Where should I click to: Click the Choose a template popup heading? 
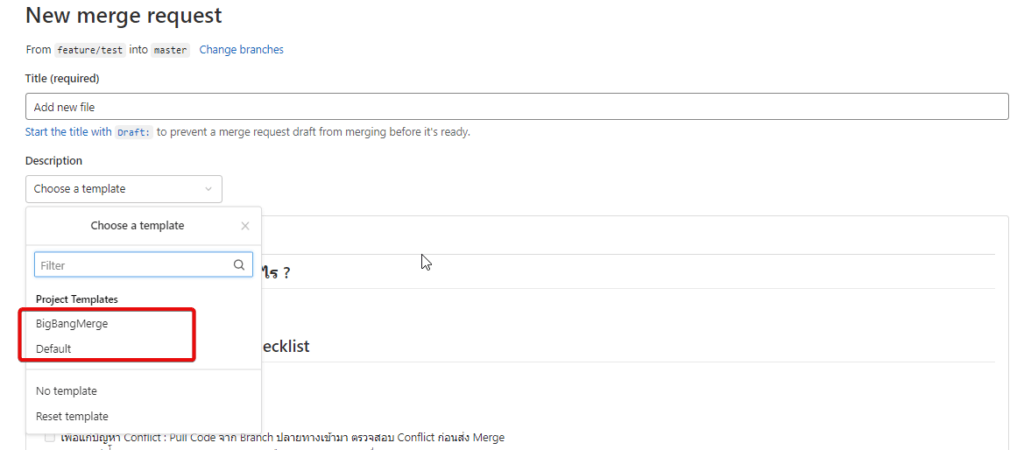click(137, 225)
